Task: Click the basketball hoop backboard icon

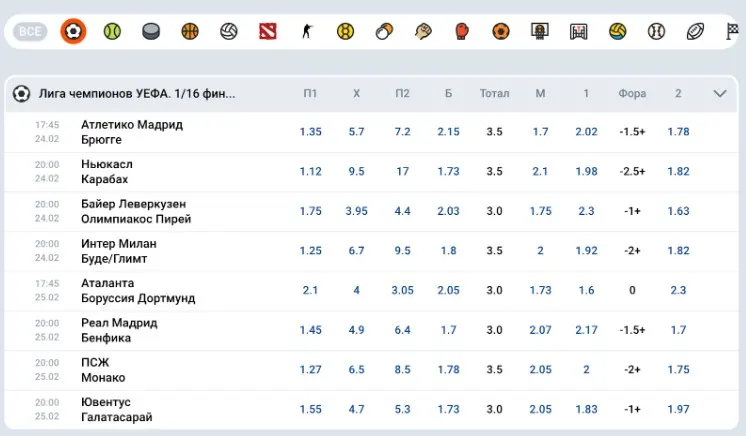Action: pos(540,31)
